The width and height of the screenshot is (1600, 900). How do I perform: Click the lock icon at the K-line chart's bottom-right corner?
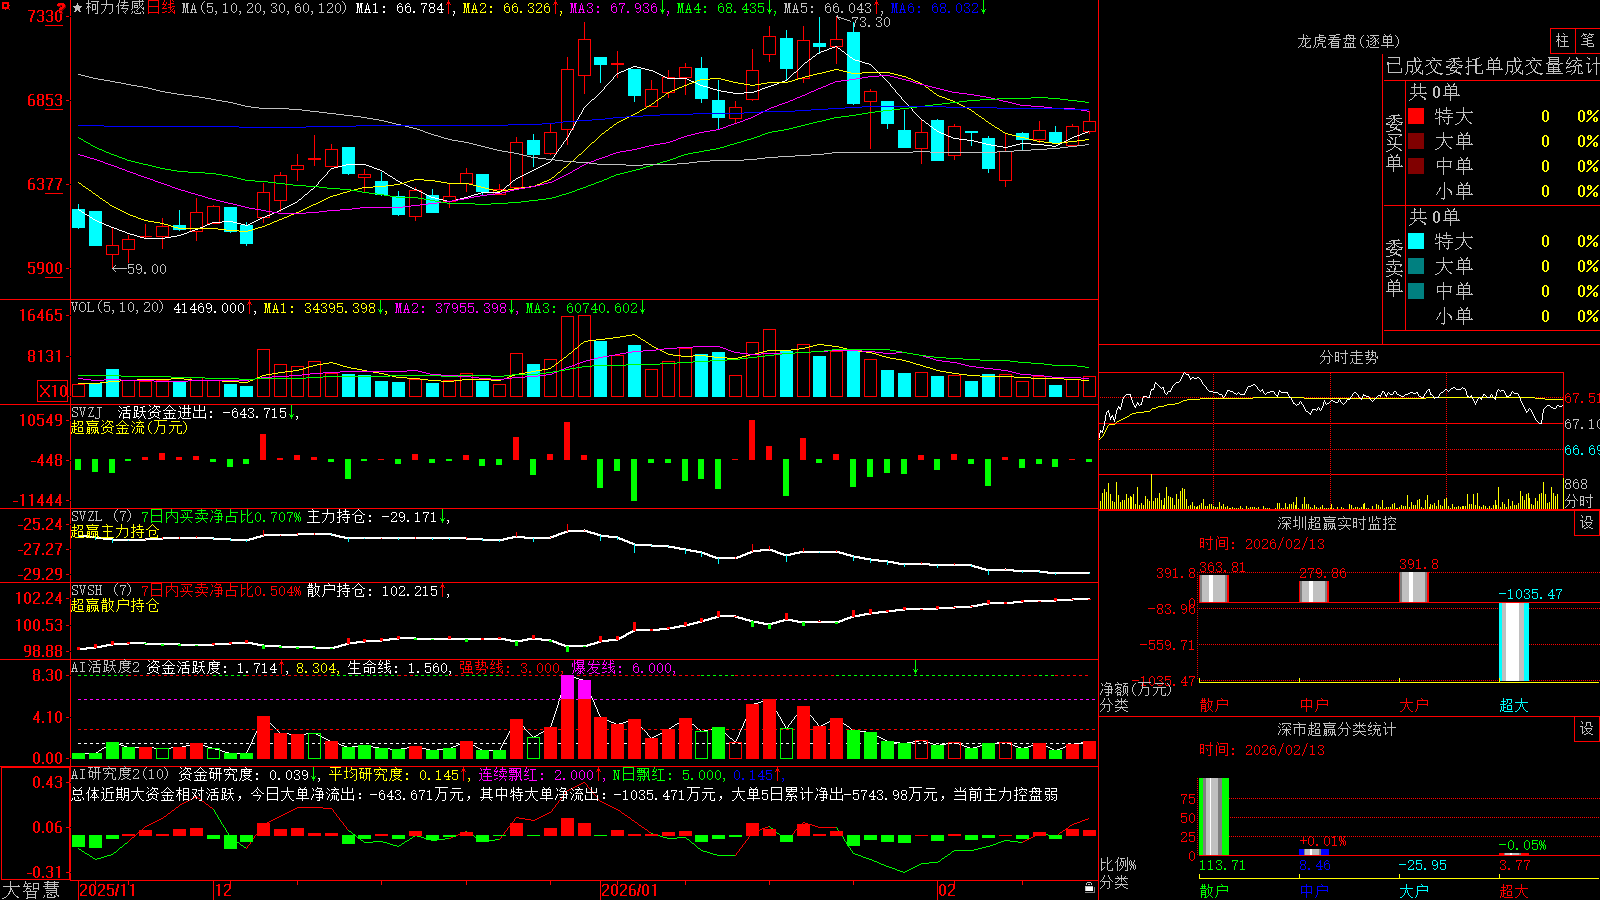pos(1090,887)
